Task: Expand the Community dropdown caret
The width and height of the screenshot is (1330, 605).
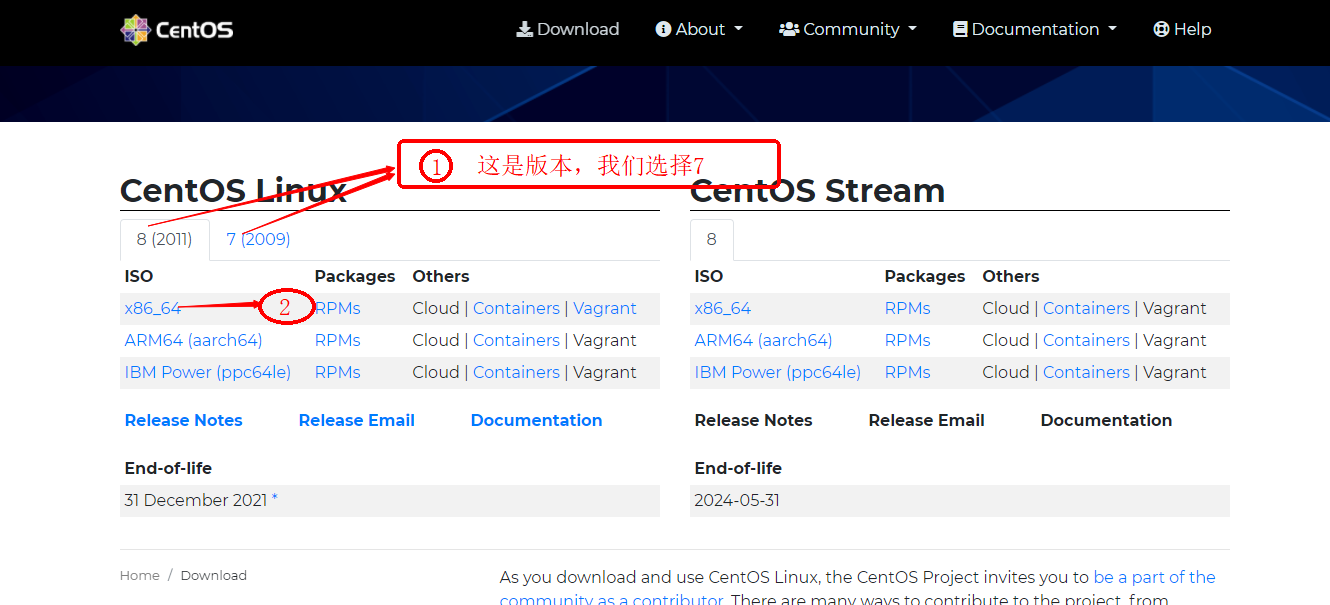Action: click(912, 30)
